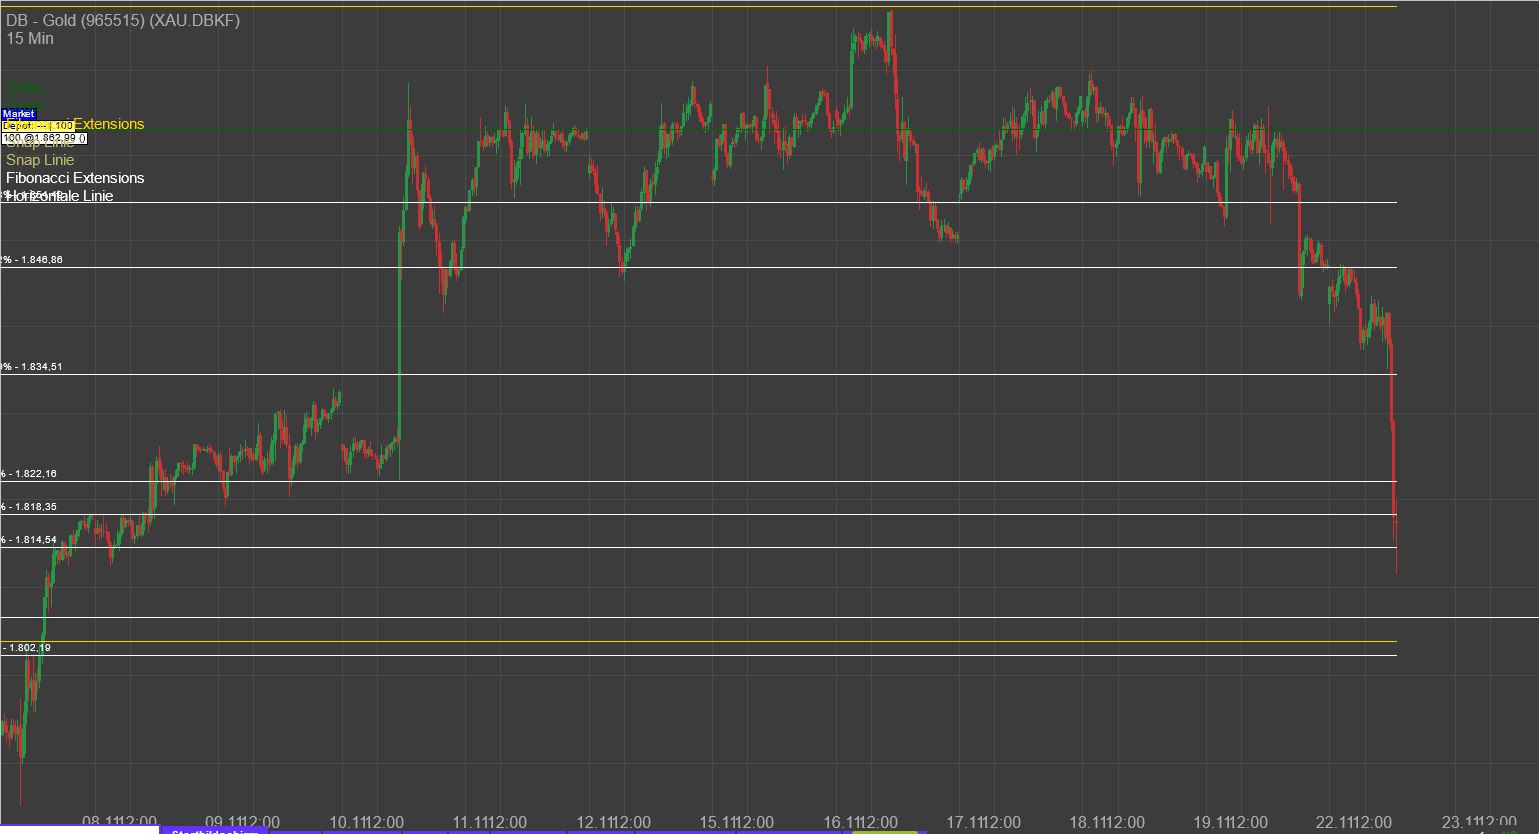This screenshot has width=1539, height=834.
Task: Click the 10.11 12:00 time axis label
Action: [365, 823]
